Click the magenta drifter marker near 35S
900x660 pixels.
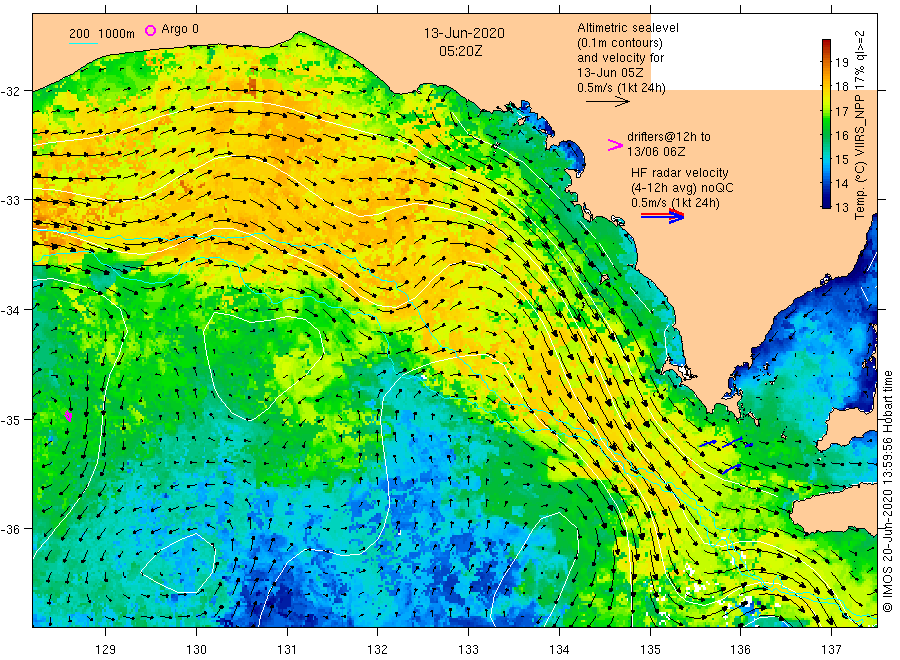(69, 416)
